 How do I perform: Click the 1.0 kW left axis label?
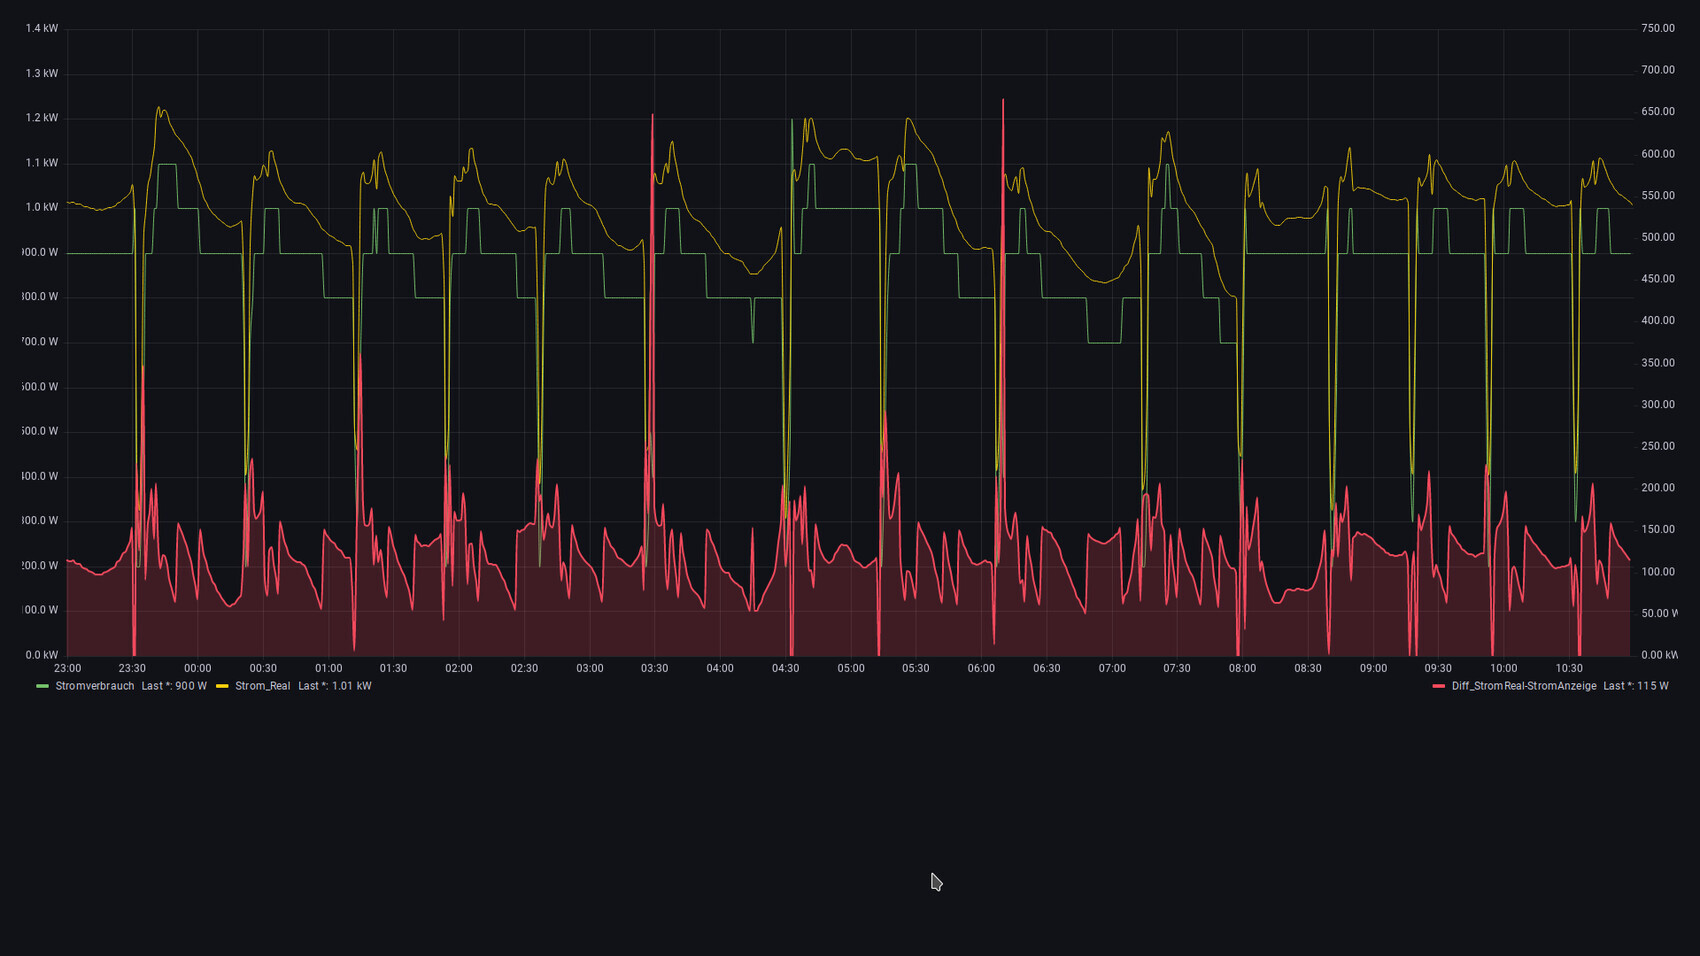coord(42,208)
